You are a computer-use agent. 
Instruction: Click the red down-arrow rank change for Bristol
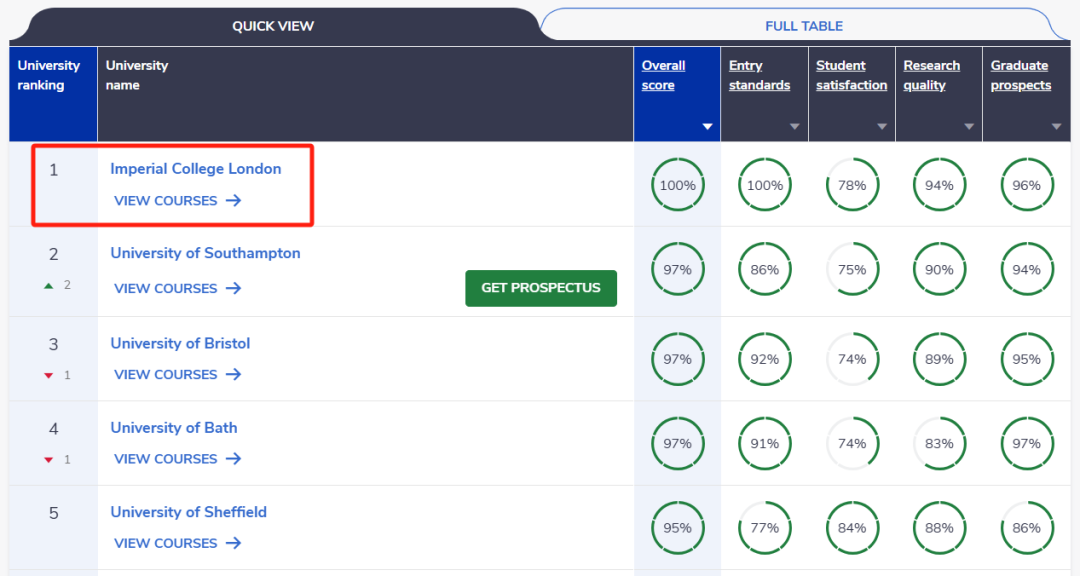click(48, 376)
